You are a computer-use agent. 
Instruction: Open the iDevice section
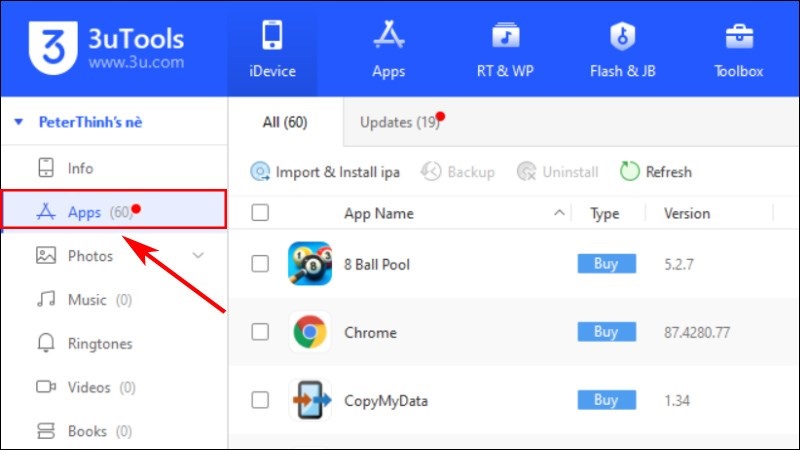pyautogui.click(x=272, y=49)
